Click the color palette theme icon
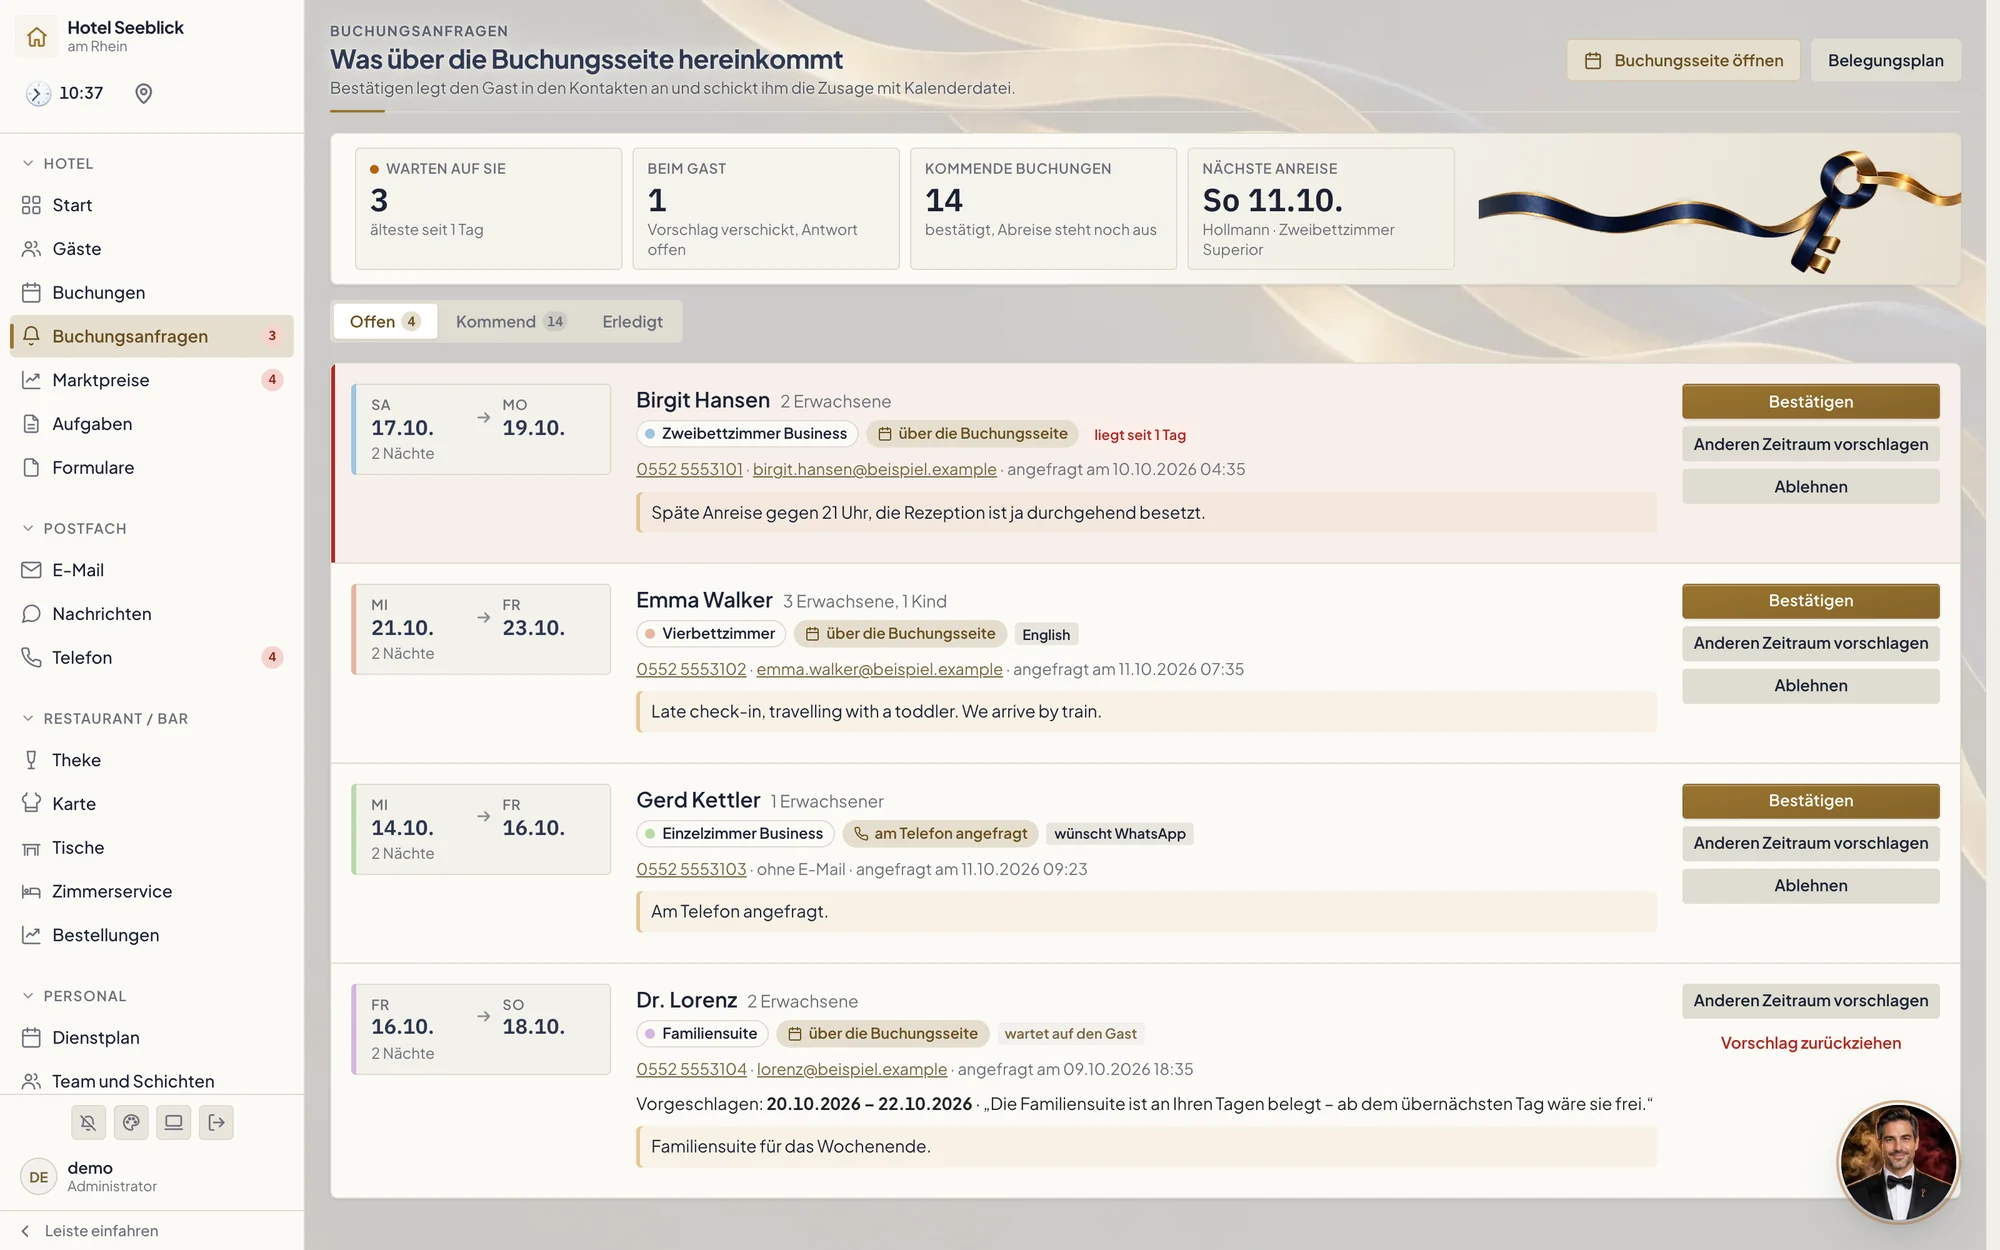The width and height of the screenshot is (2000, 1250). [131, 1123]
